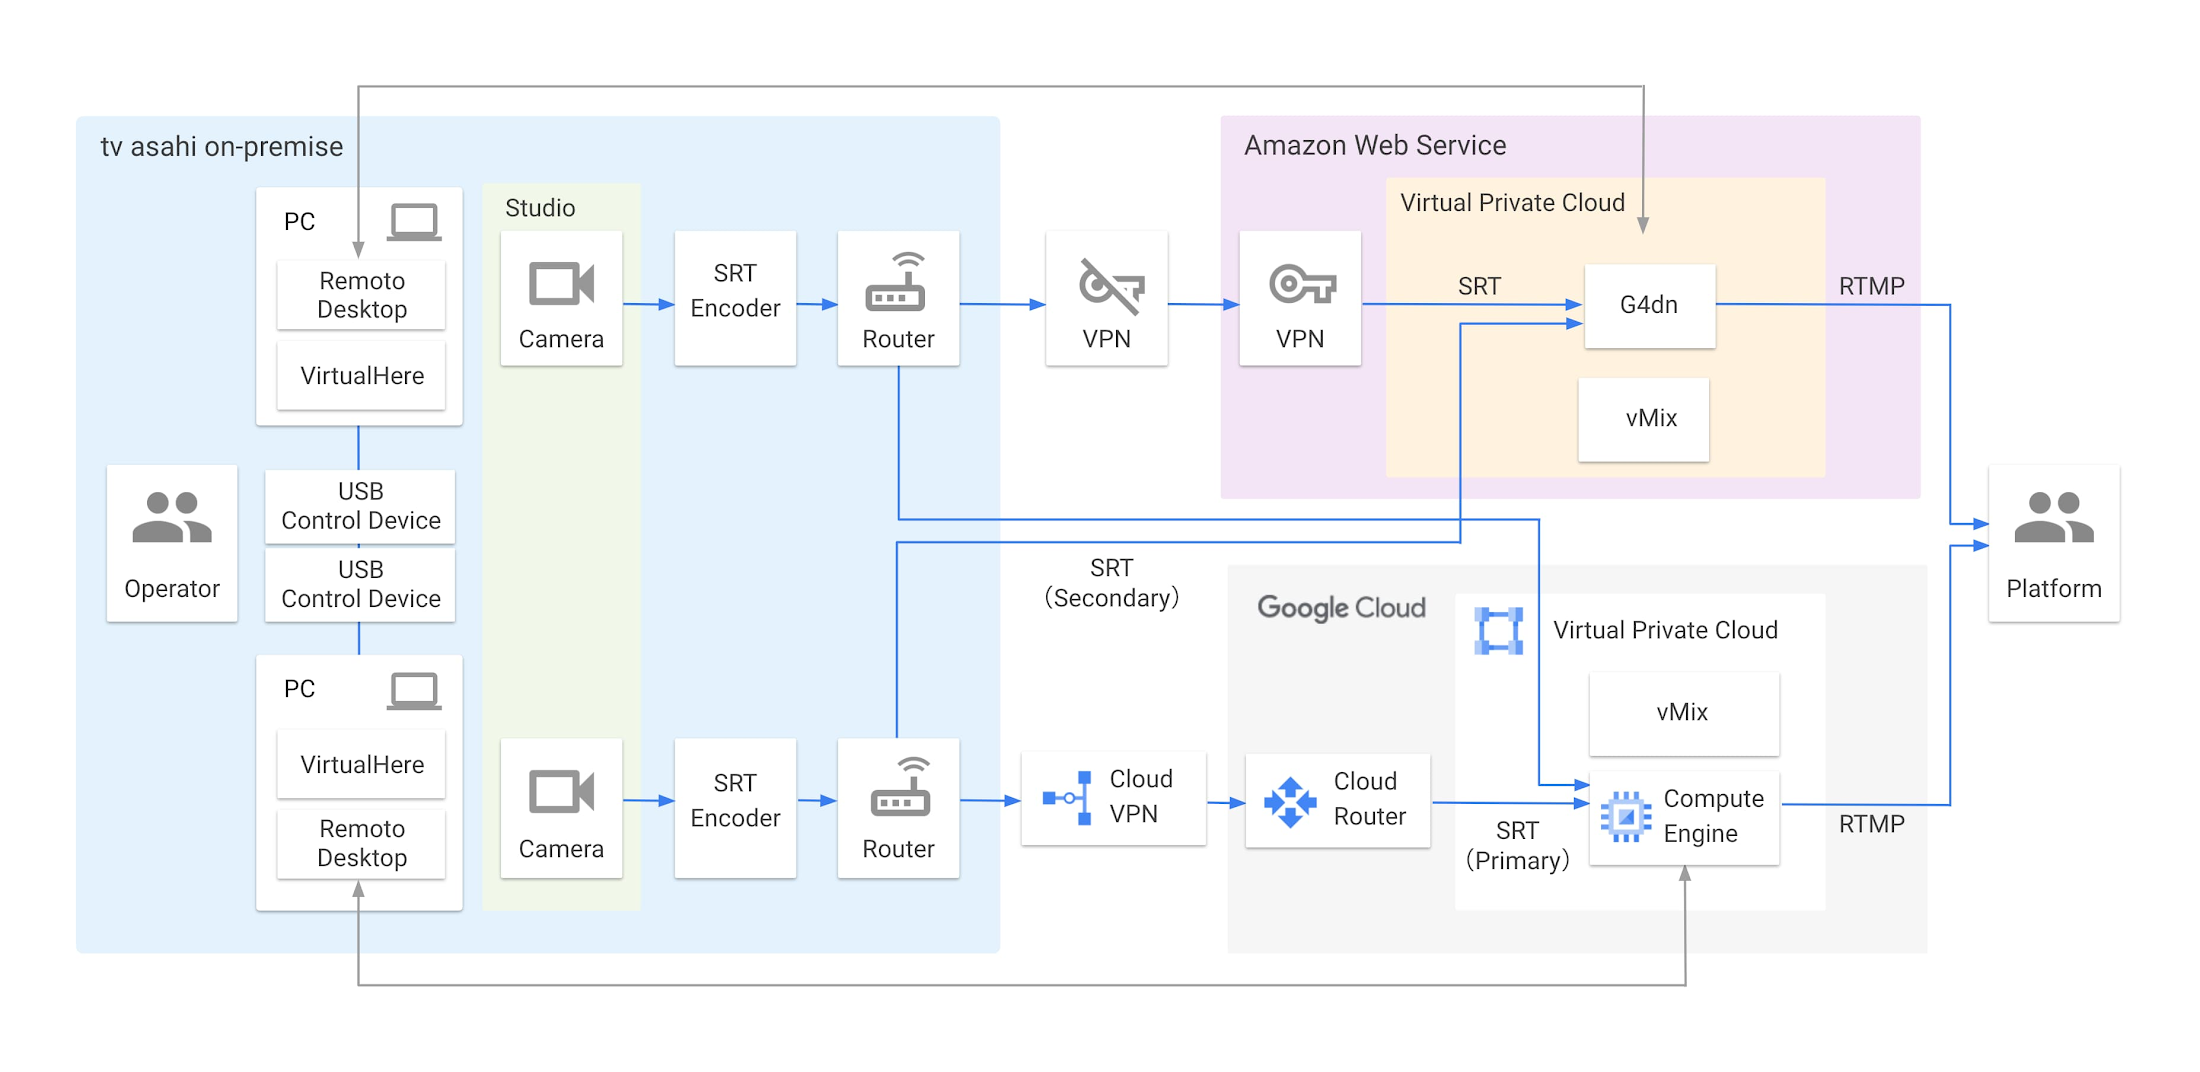Select the Router icon linked to crossed-key VPN
The height and width of the screenshot is (1072, 2200).
(896, 282)
